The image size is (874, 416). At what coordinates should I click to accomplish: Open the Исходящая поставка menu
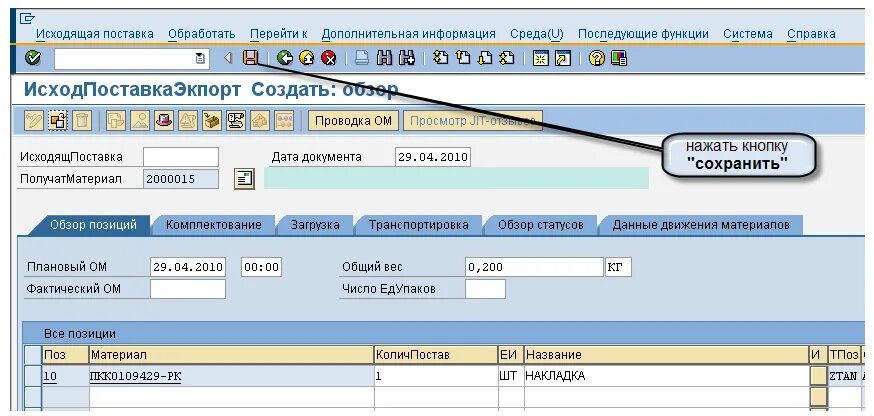95,34
